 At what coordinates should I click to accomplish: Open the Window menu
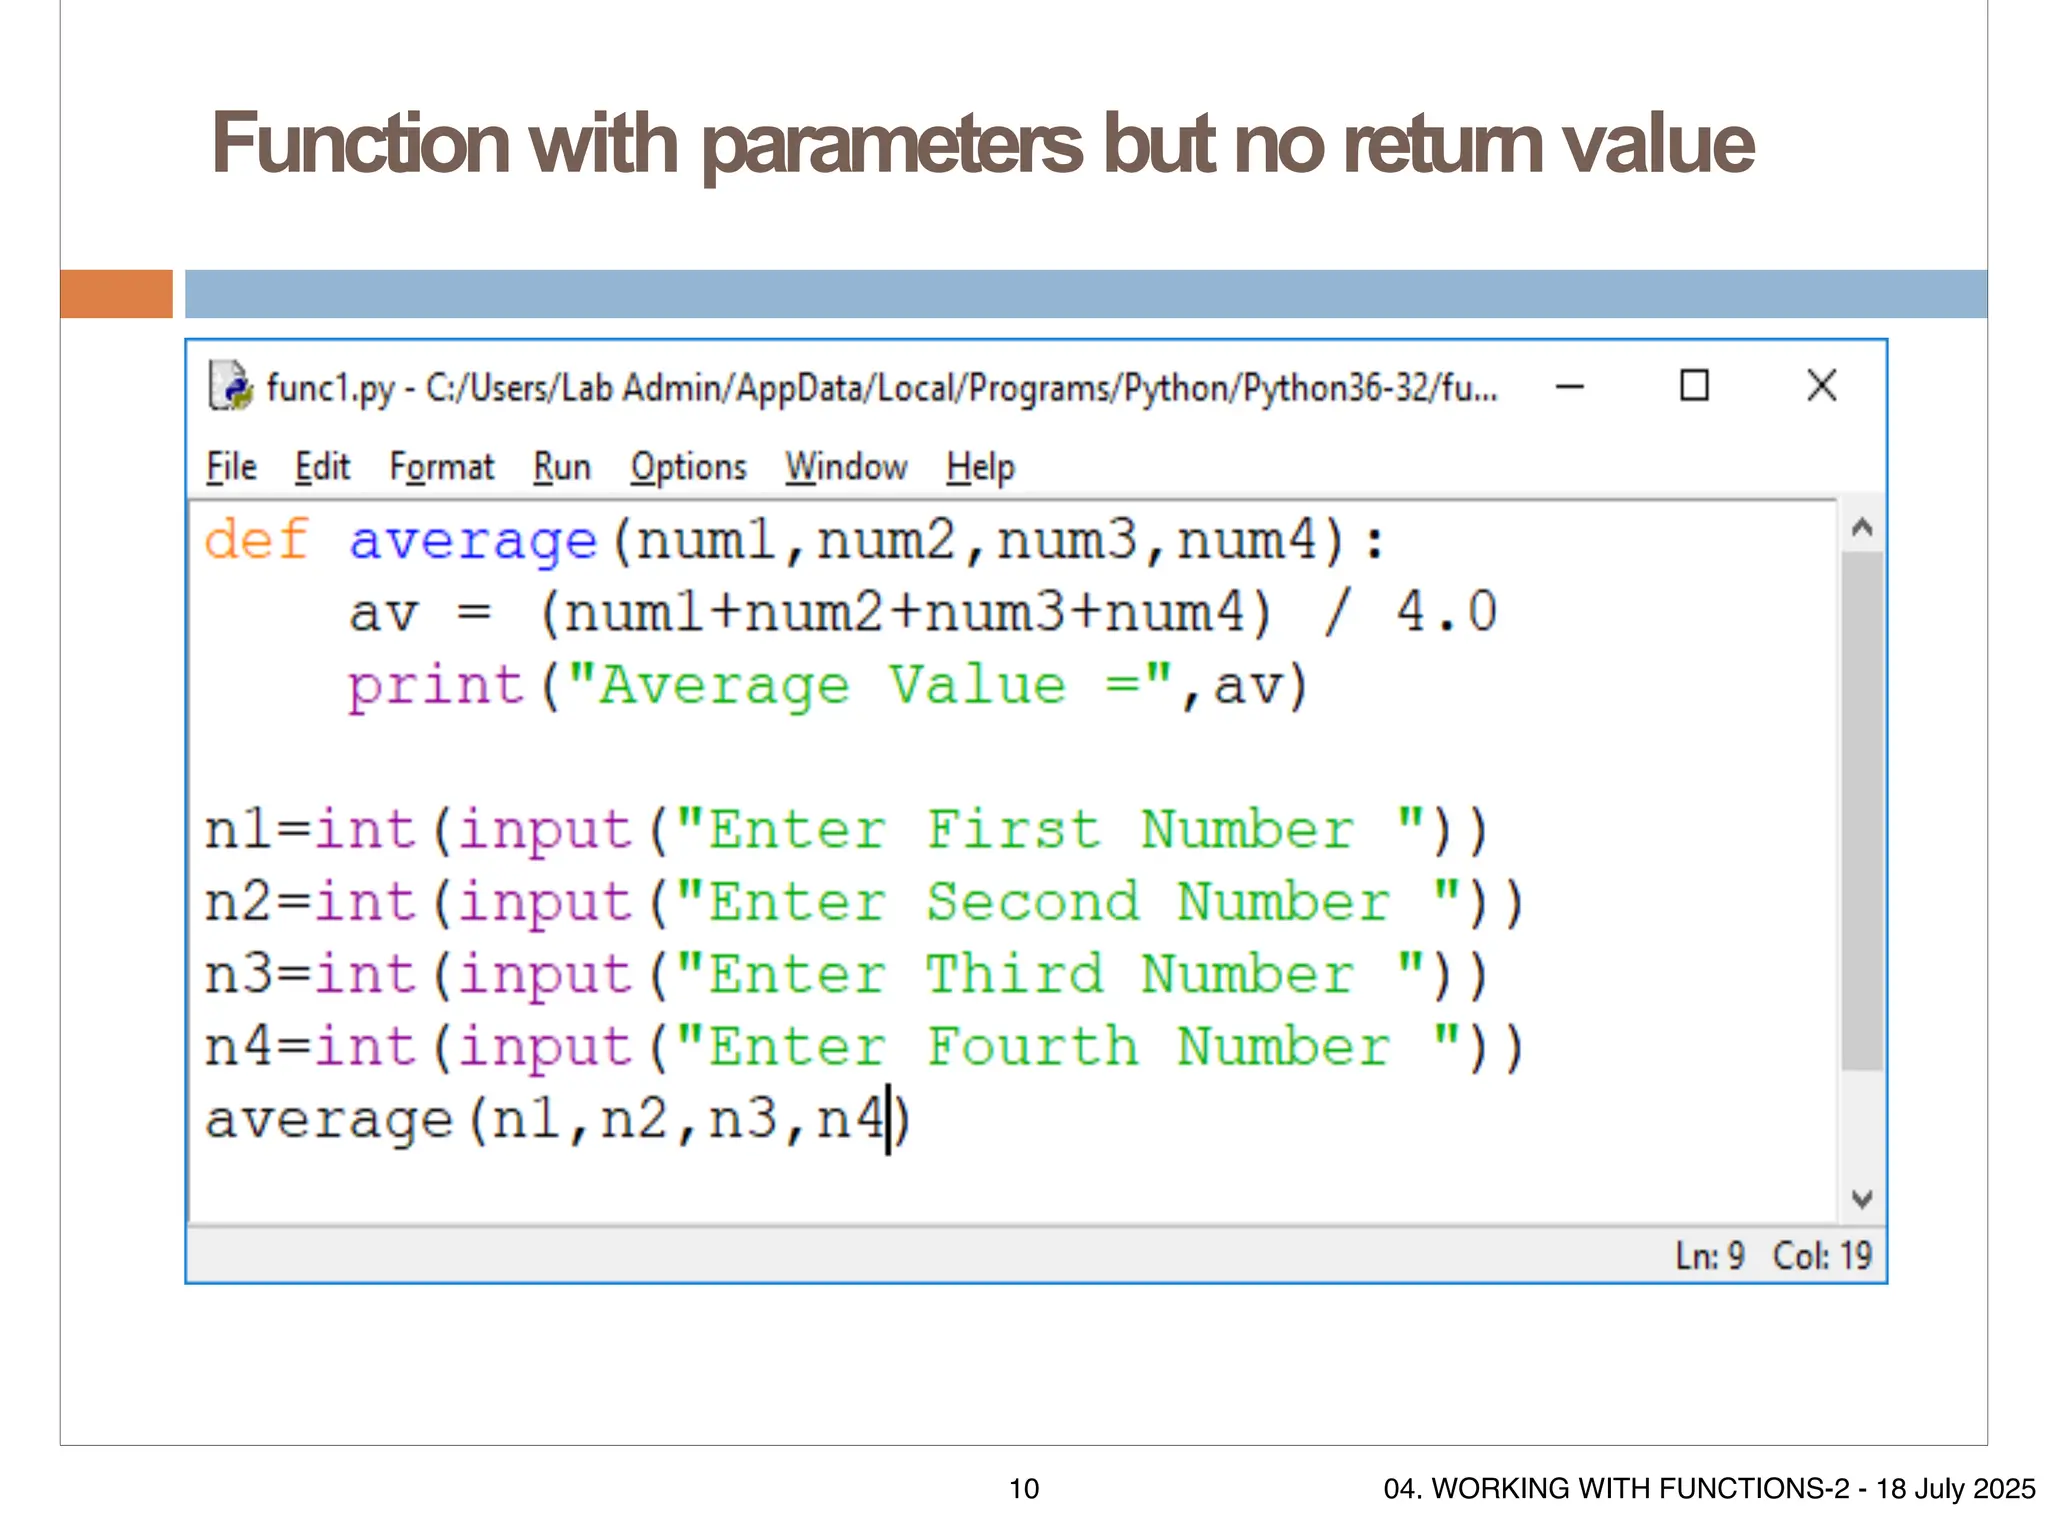(x=846, y=467)
